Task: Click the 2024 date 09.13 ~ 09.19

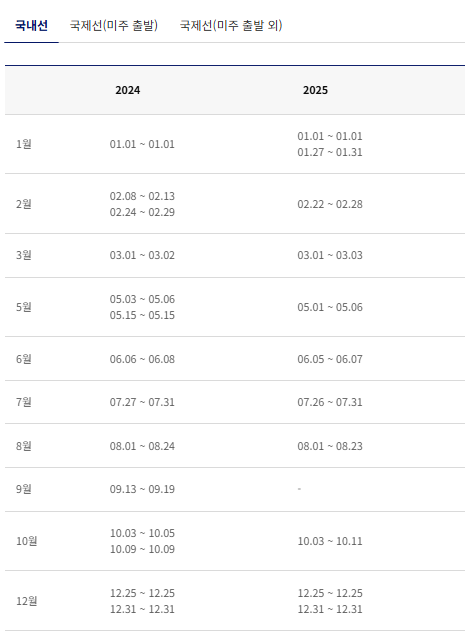Action: tap(142, 489)
